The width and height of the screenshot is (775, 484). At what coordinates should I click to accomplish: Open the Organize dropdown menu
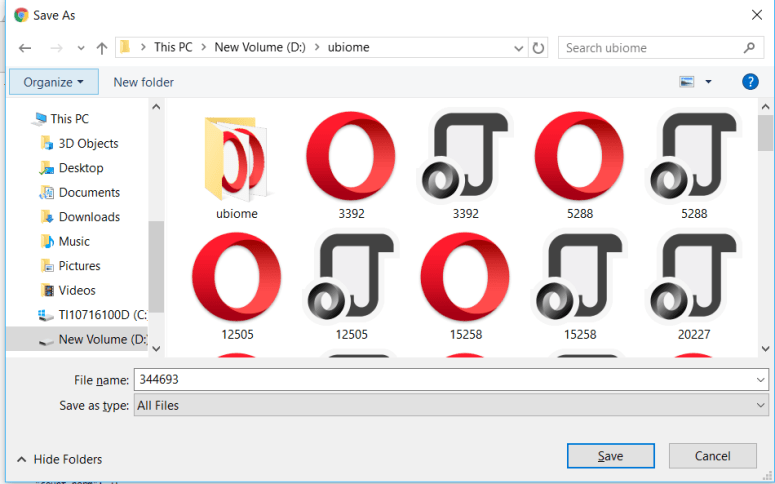coord(54,82)
